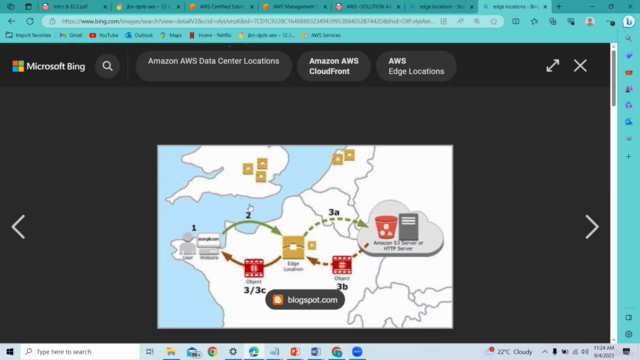
Task: Show next image with right chevron
Action: [x=592, y=227]
